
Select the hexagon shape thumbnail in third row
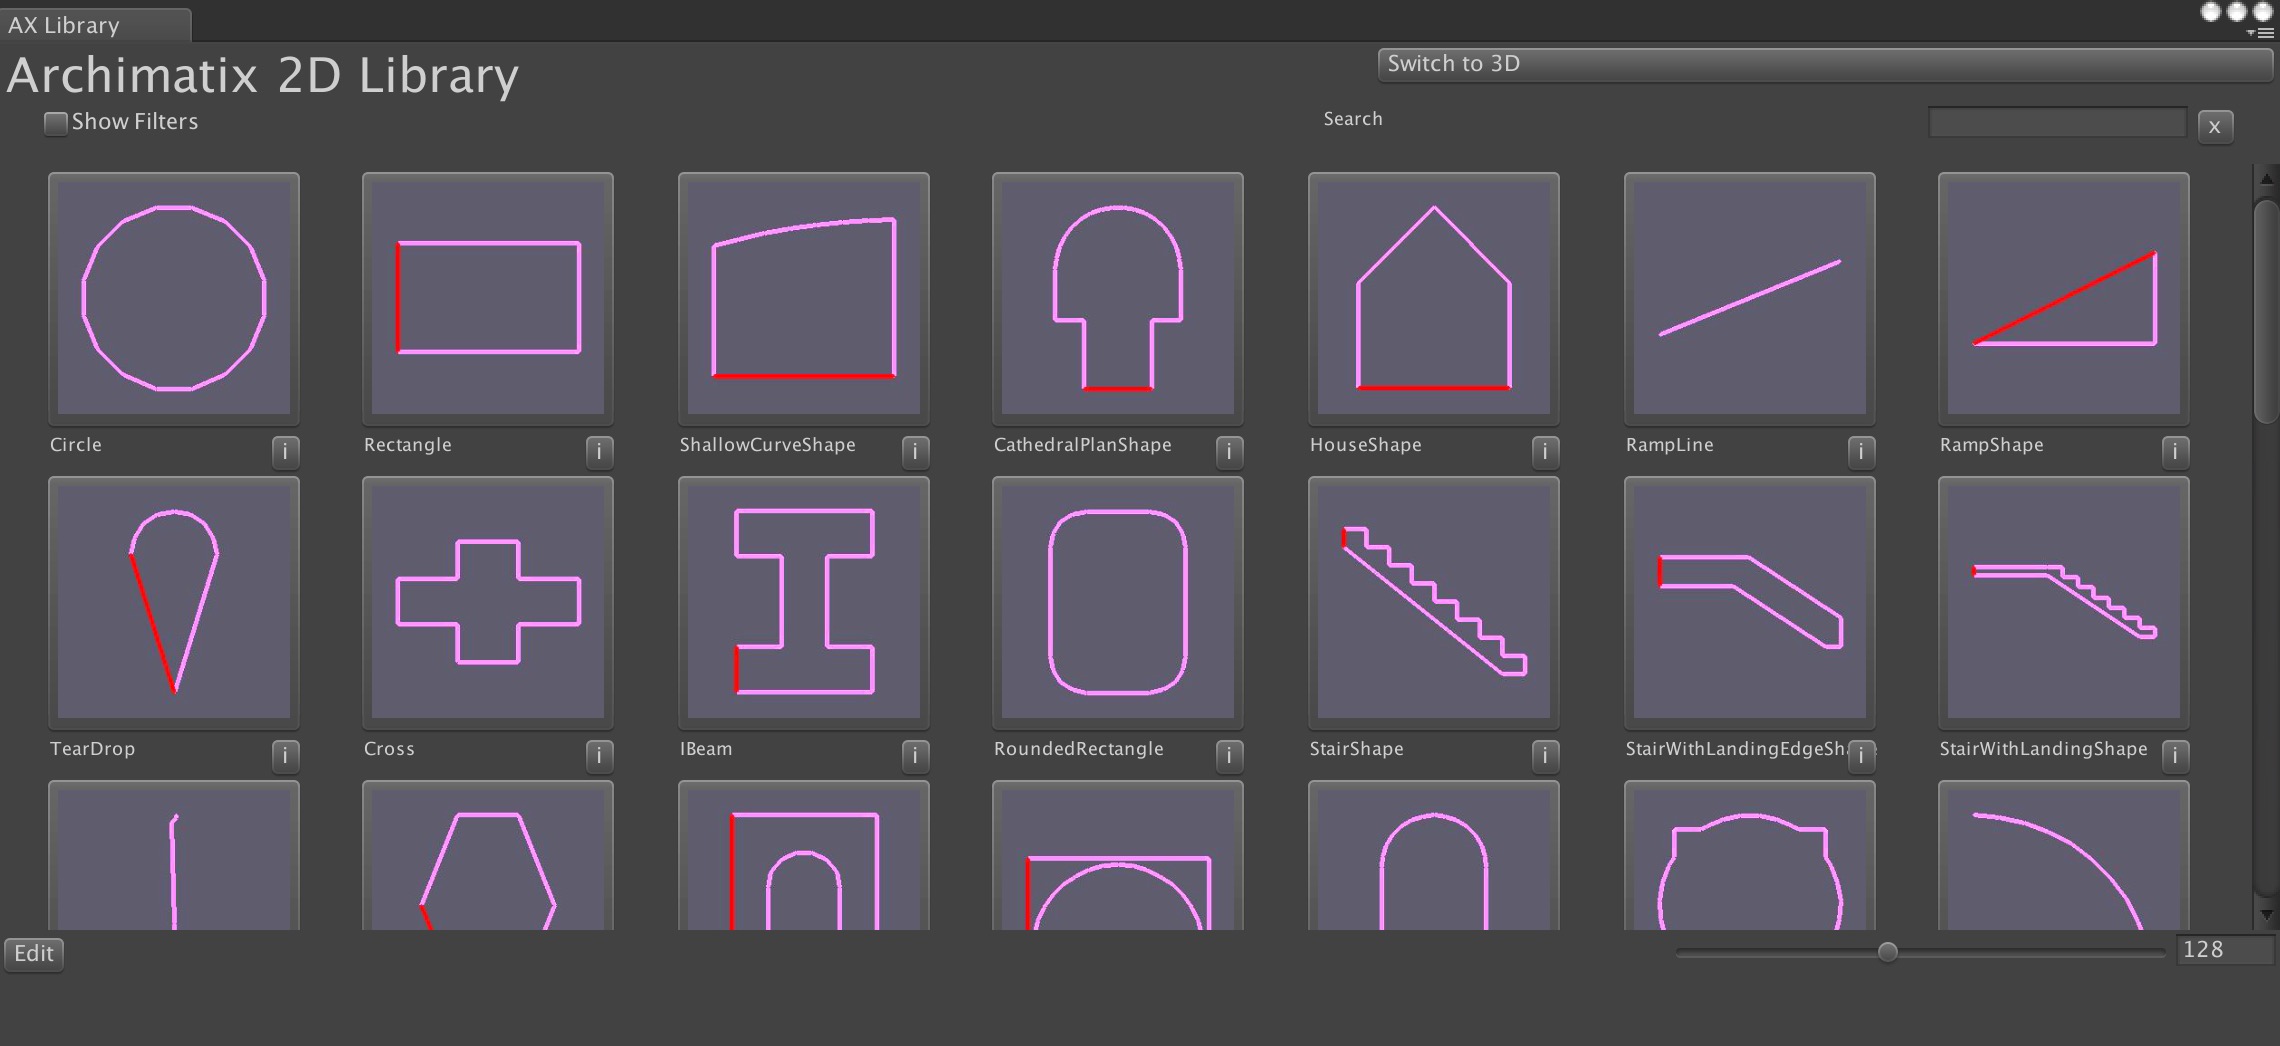coord(488,856)
